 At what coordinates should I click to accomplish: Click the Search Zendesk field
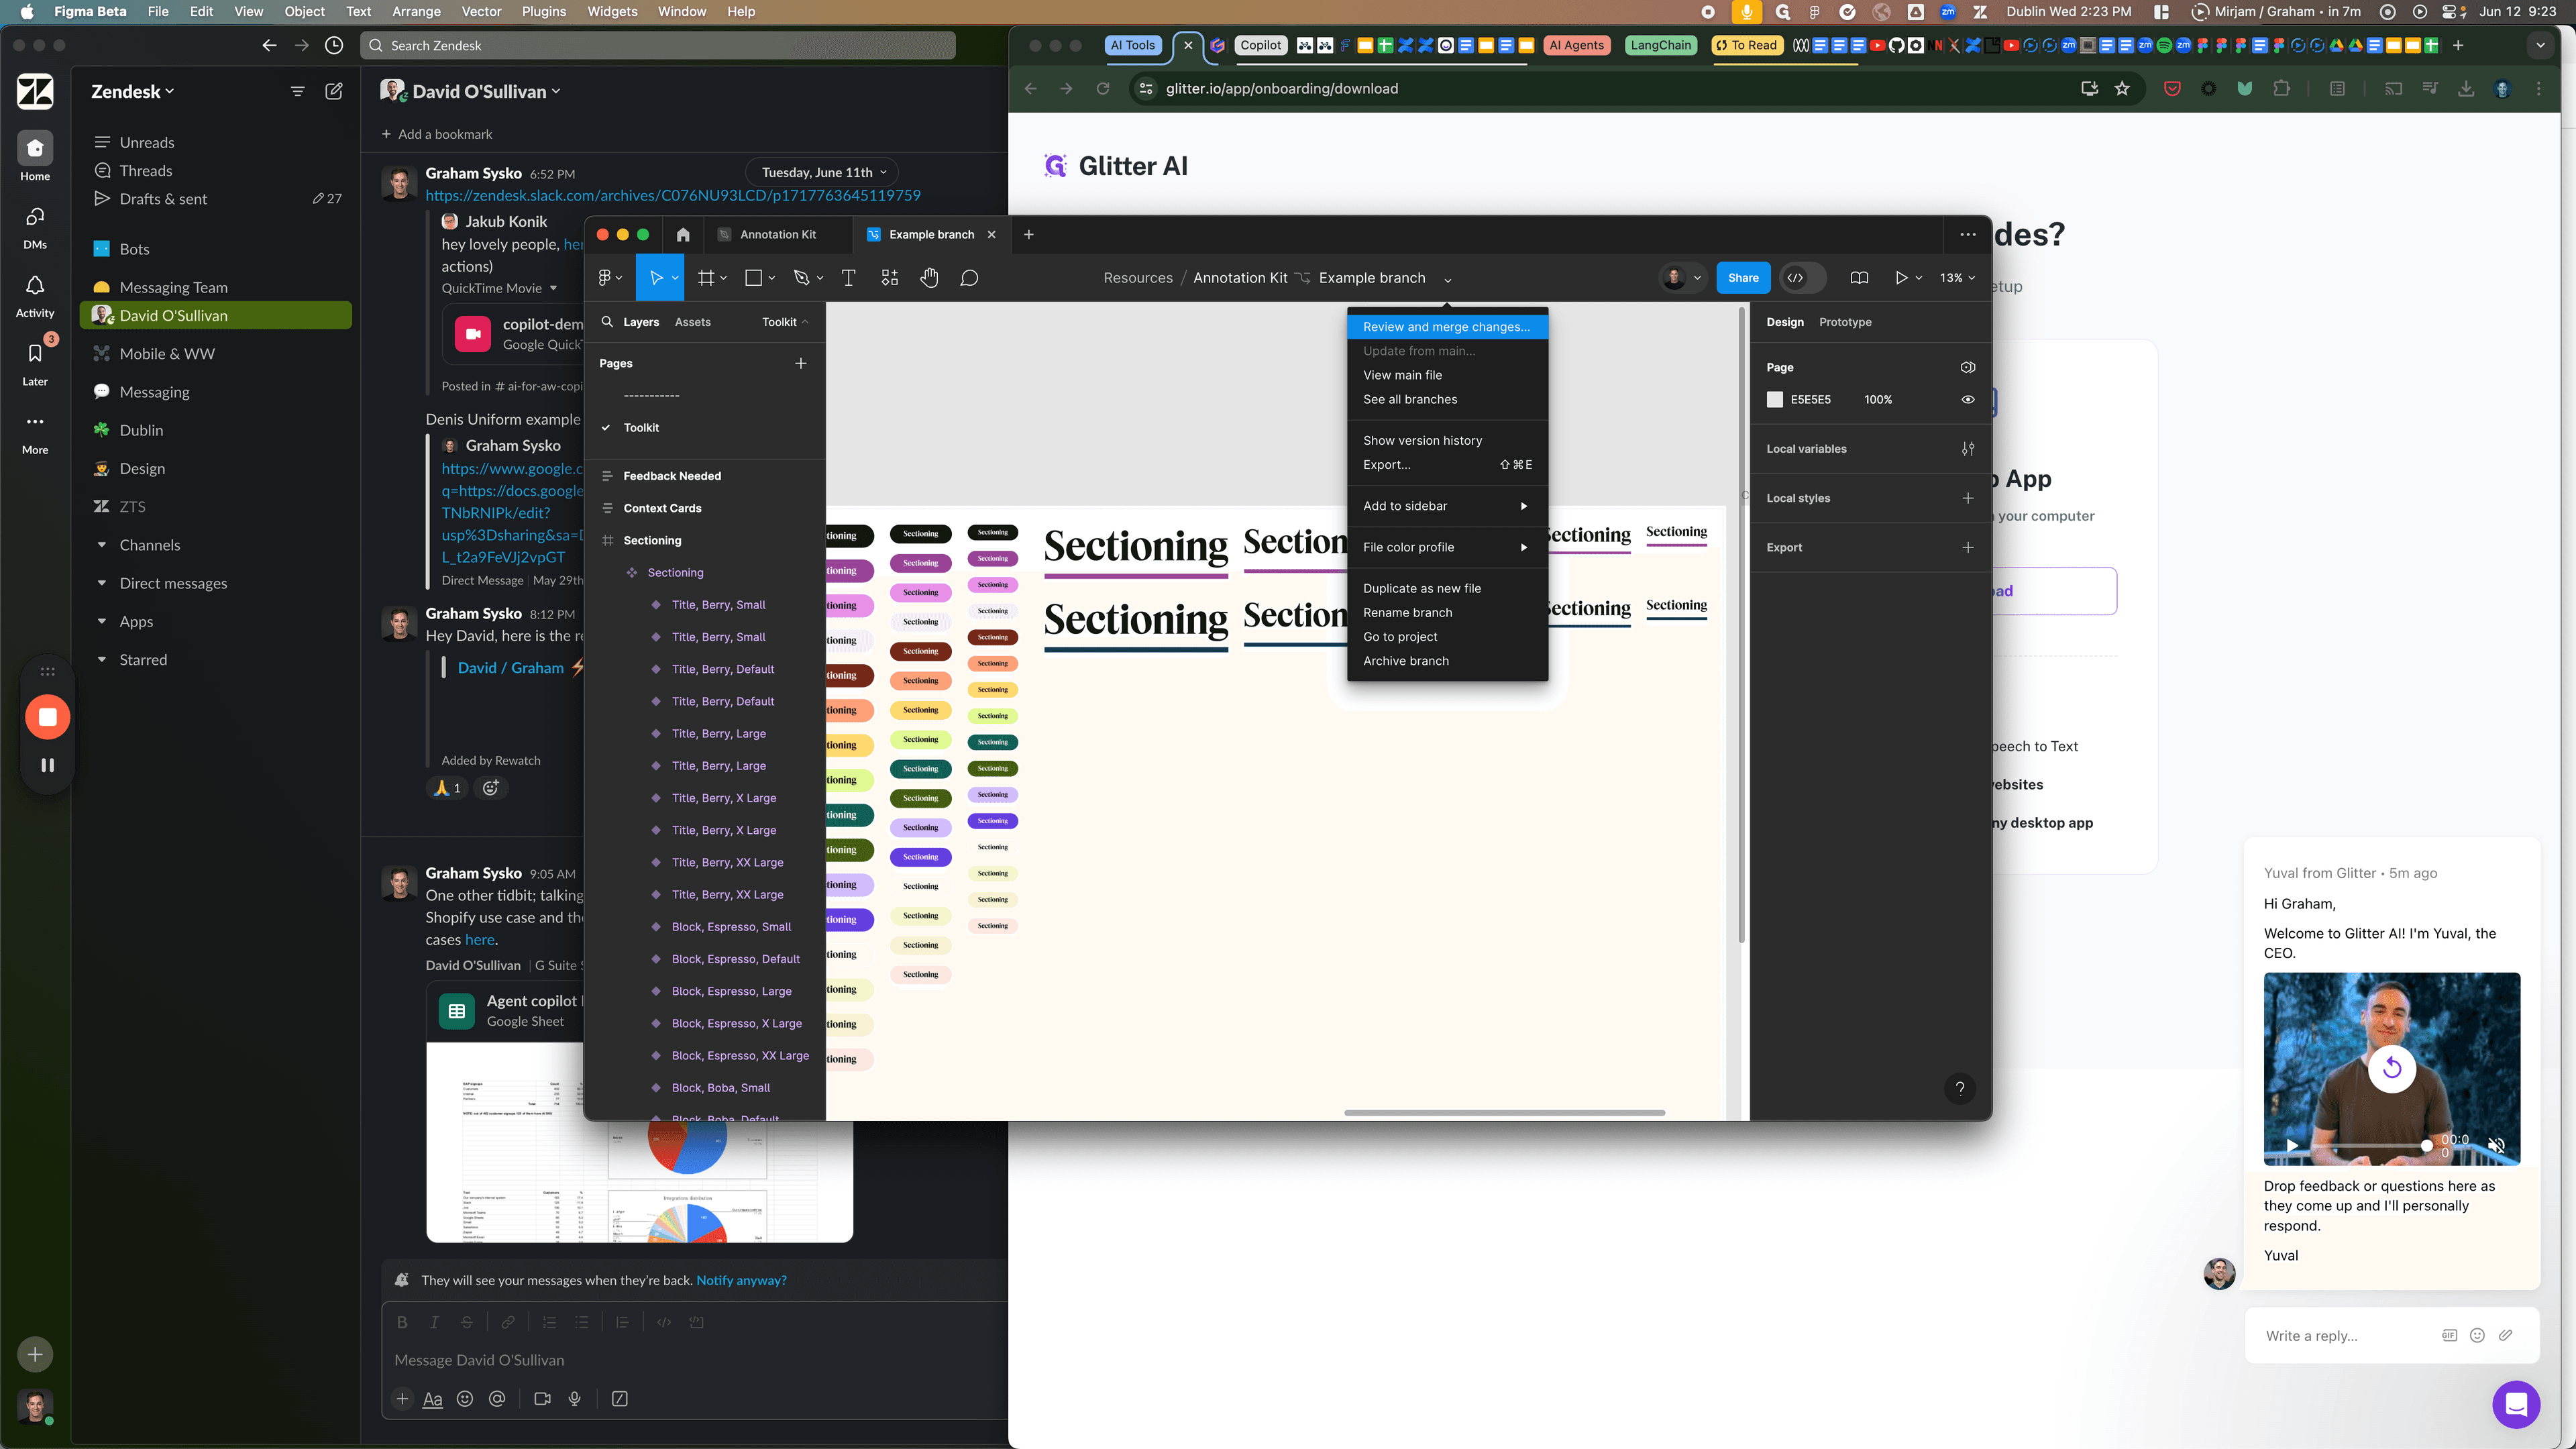657,45
